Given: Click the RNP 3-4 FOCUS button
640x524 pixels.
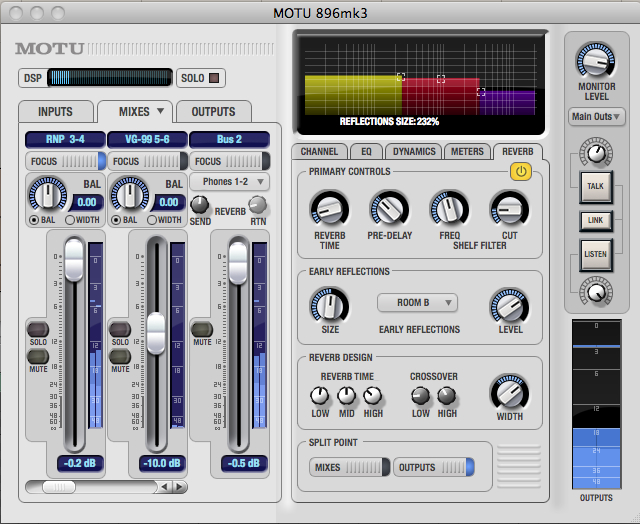Looking at the screenshot, I should pos(66,161).
